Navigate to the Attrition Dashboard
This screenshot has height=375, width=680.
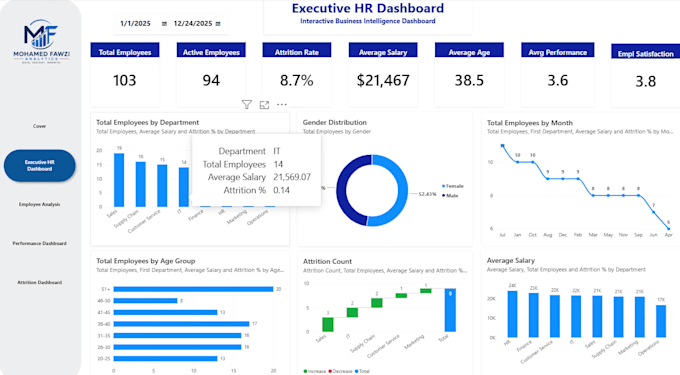[39, 282]
